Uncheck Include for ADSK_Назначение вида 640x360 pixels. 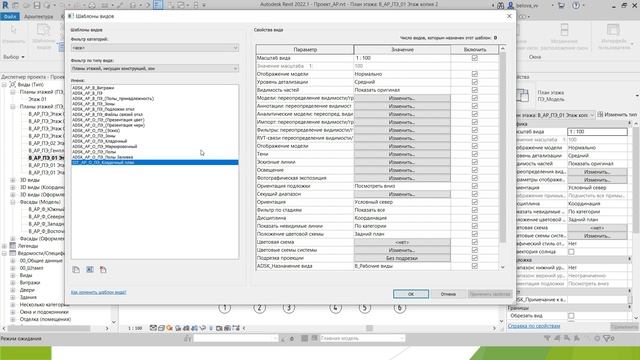(474, 266)
